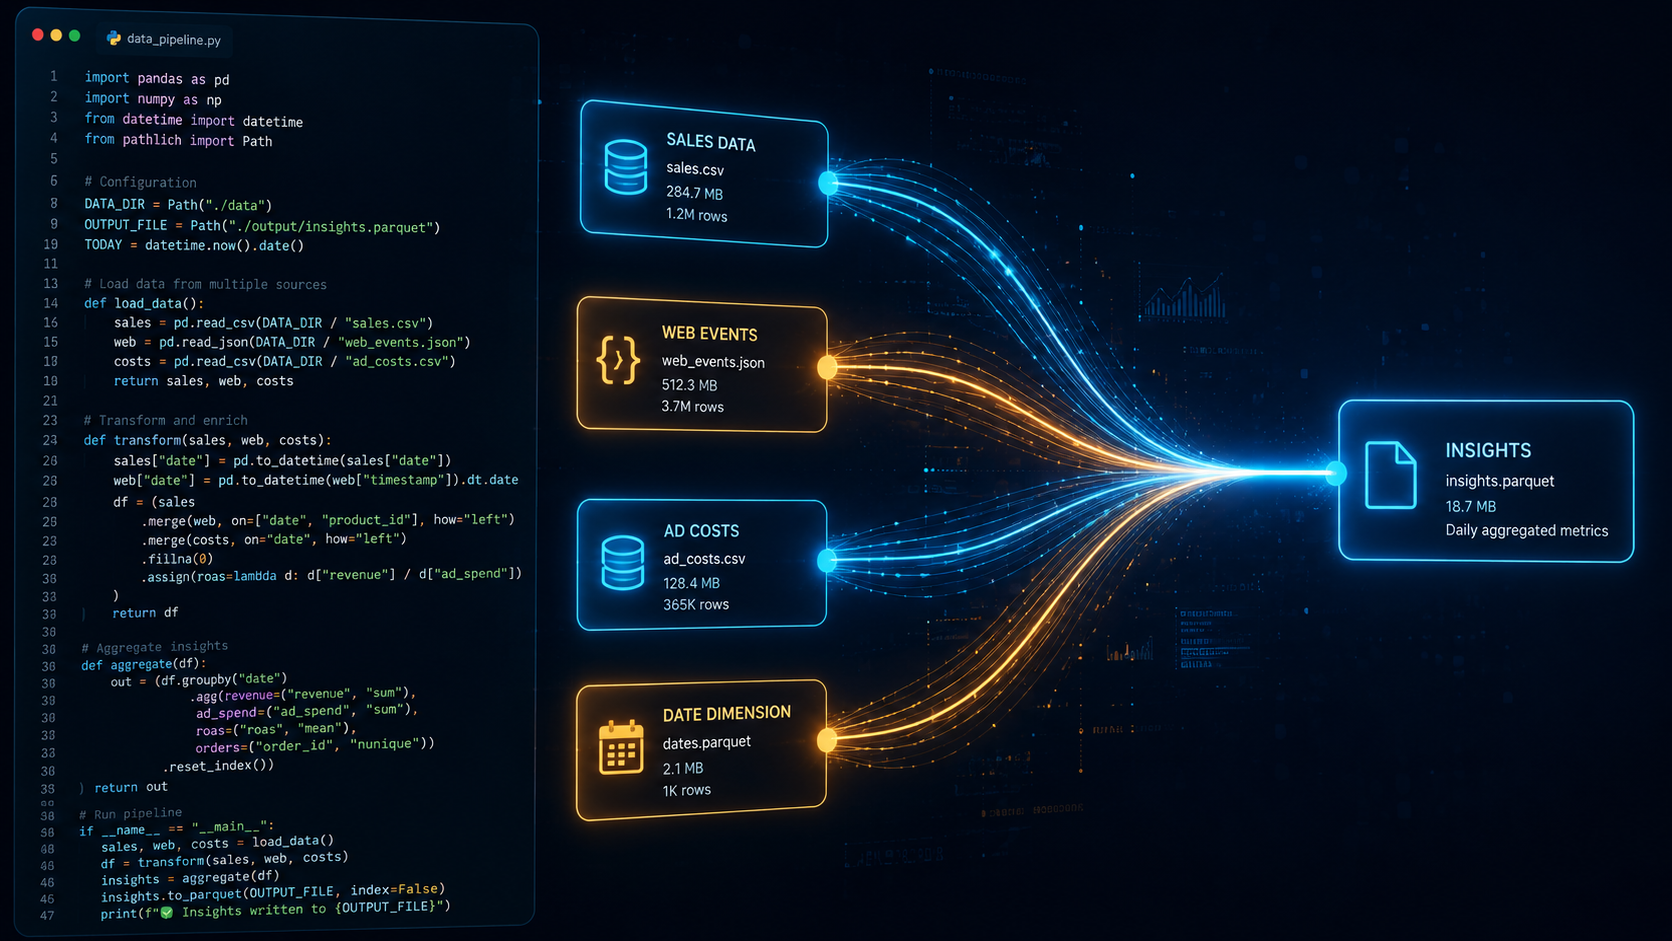Click the "web_events.json" file name on the card

click(x=713, y=362)
